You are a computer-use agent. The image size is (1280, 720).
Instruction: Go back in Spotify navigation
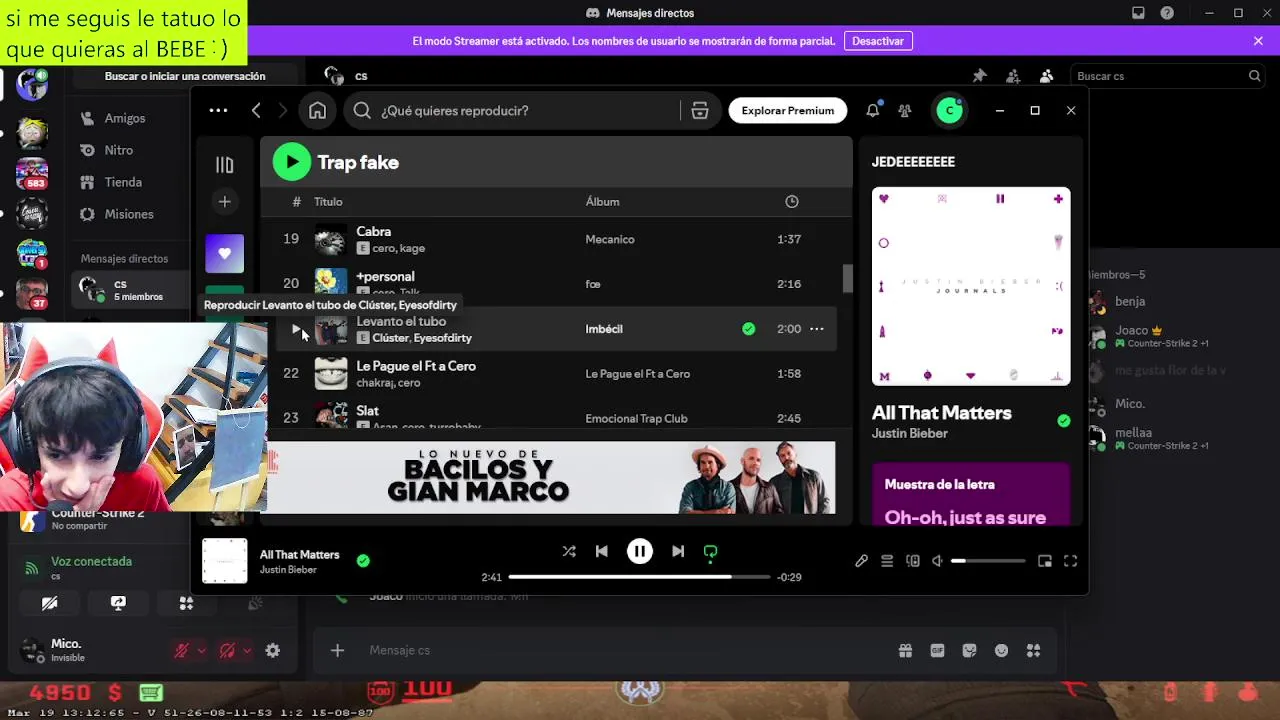256,110
